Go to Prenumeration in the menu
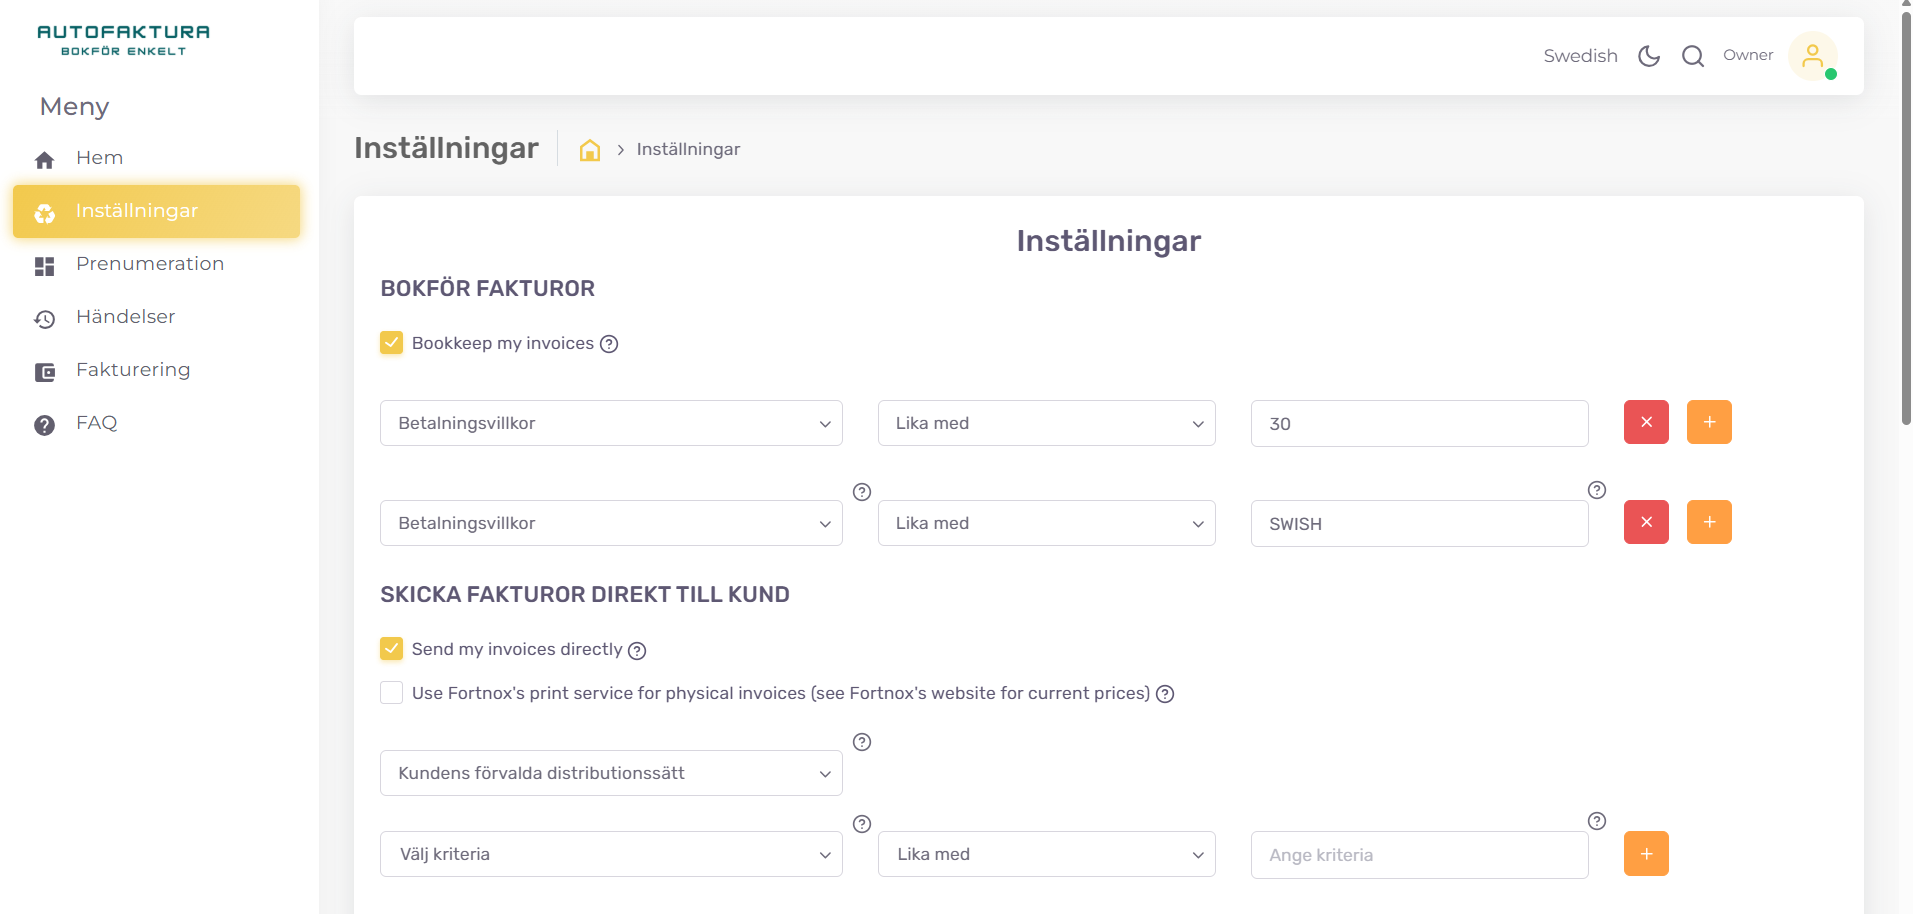The height and width of the screenshot is (914, 1913). coord(150,264)
